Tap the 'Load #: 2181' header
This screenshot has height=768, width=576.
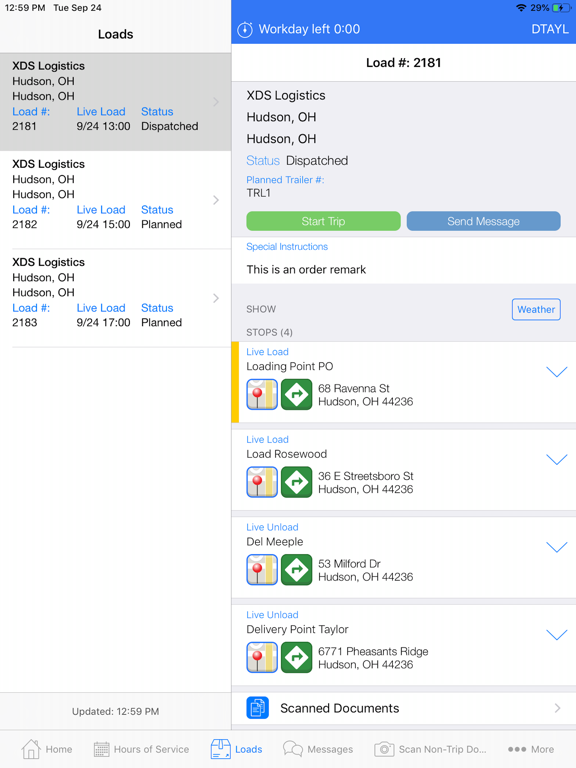tap(404, 63)
